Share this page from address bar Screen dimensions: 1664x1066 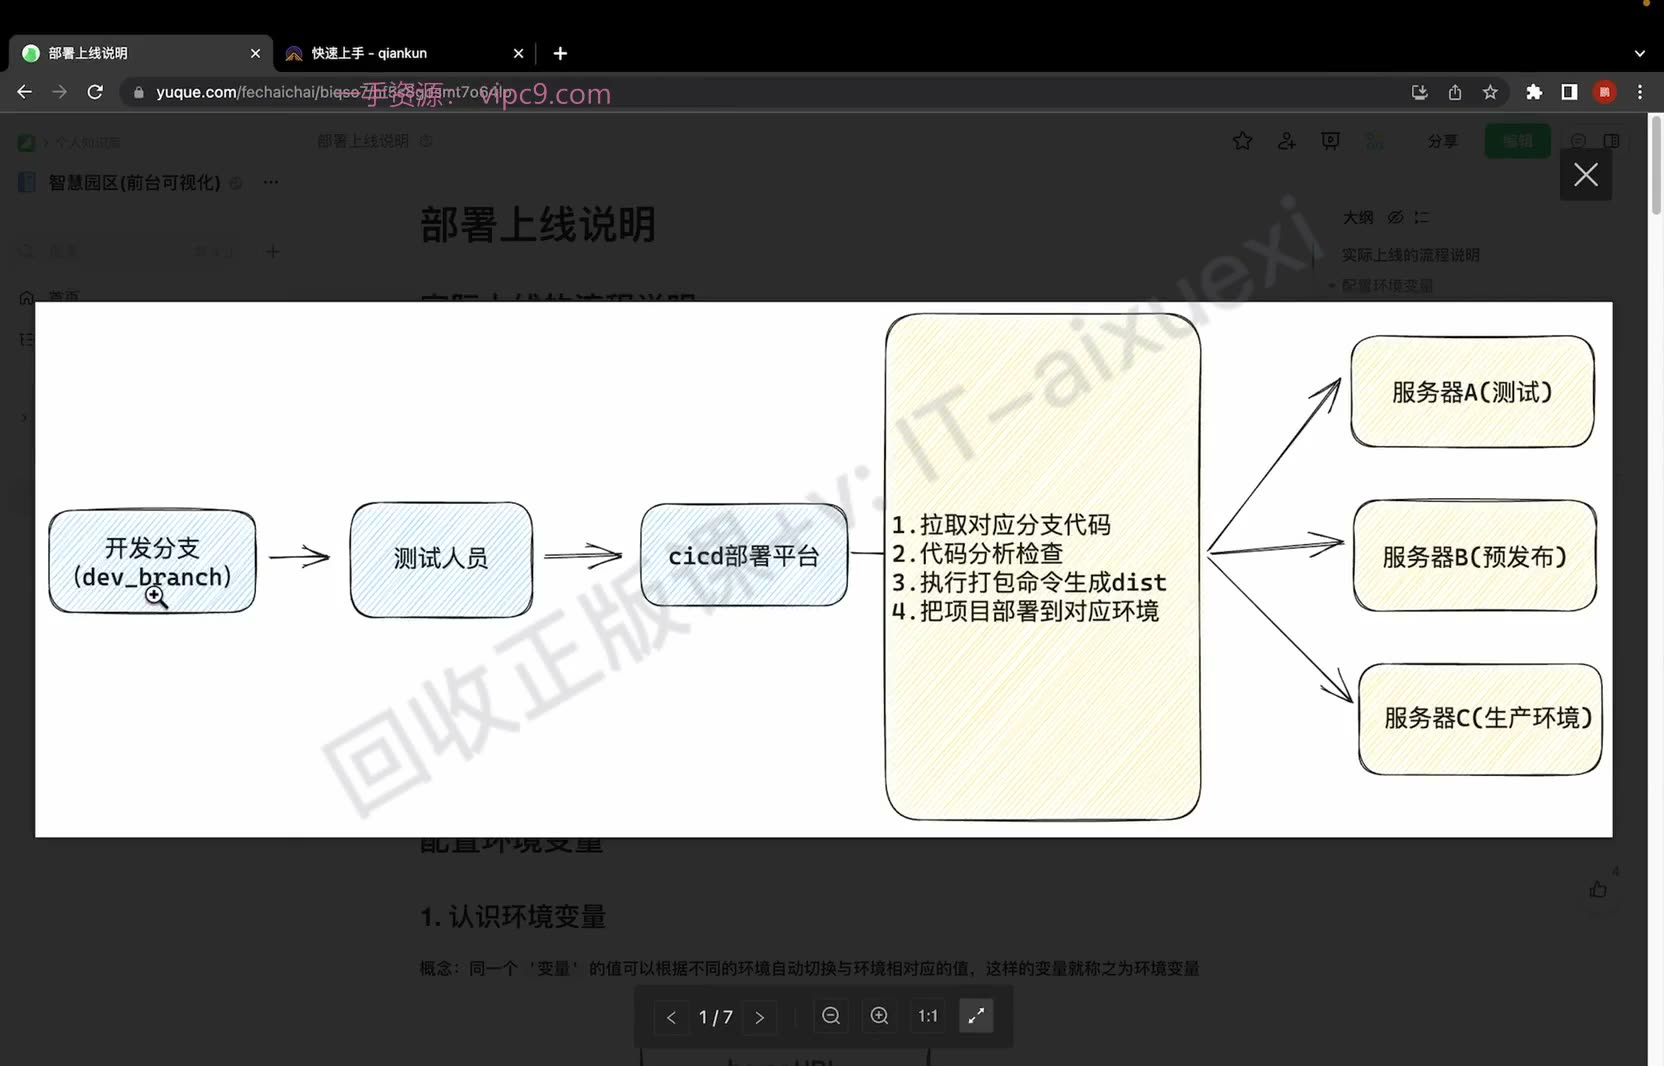pyautogui.click(x=1455, y=92)
